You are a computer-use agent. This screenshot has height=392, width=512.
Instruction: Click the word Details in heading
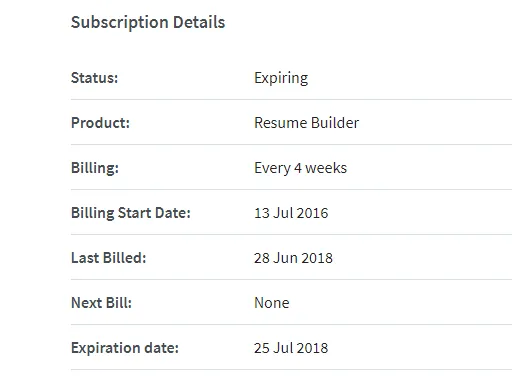(x=199, y=22)
